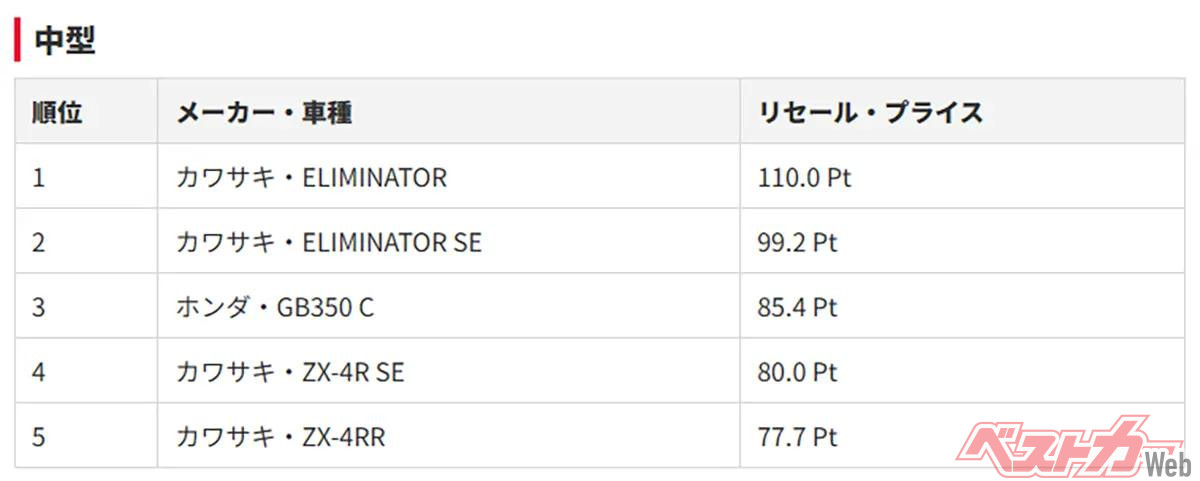Click the 80.0 Pt price cell
1200x481 pixels.
pyautogui.click(x=798, y=372)
